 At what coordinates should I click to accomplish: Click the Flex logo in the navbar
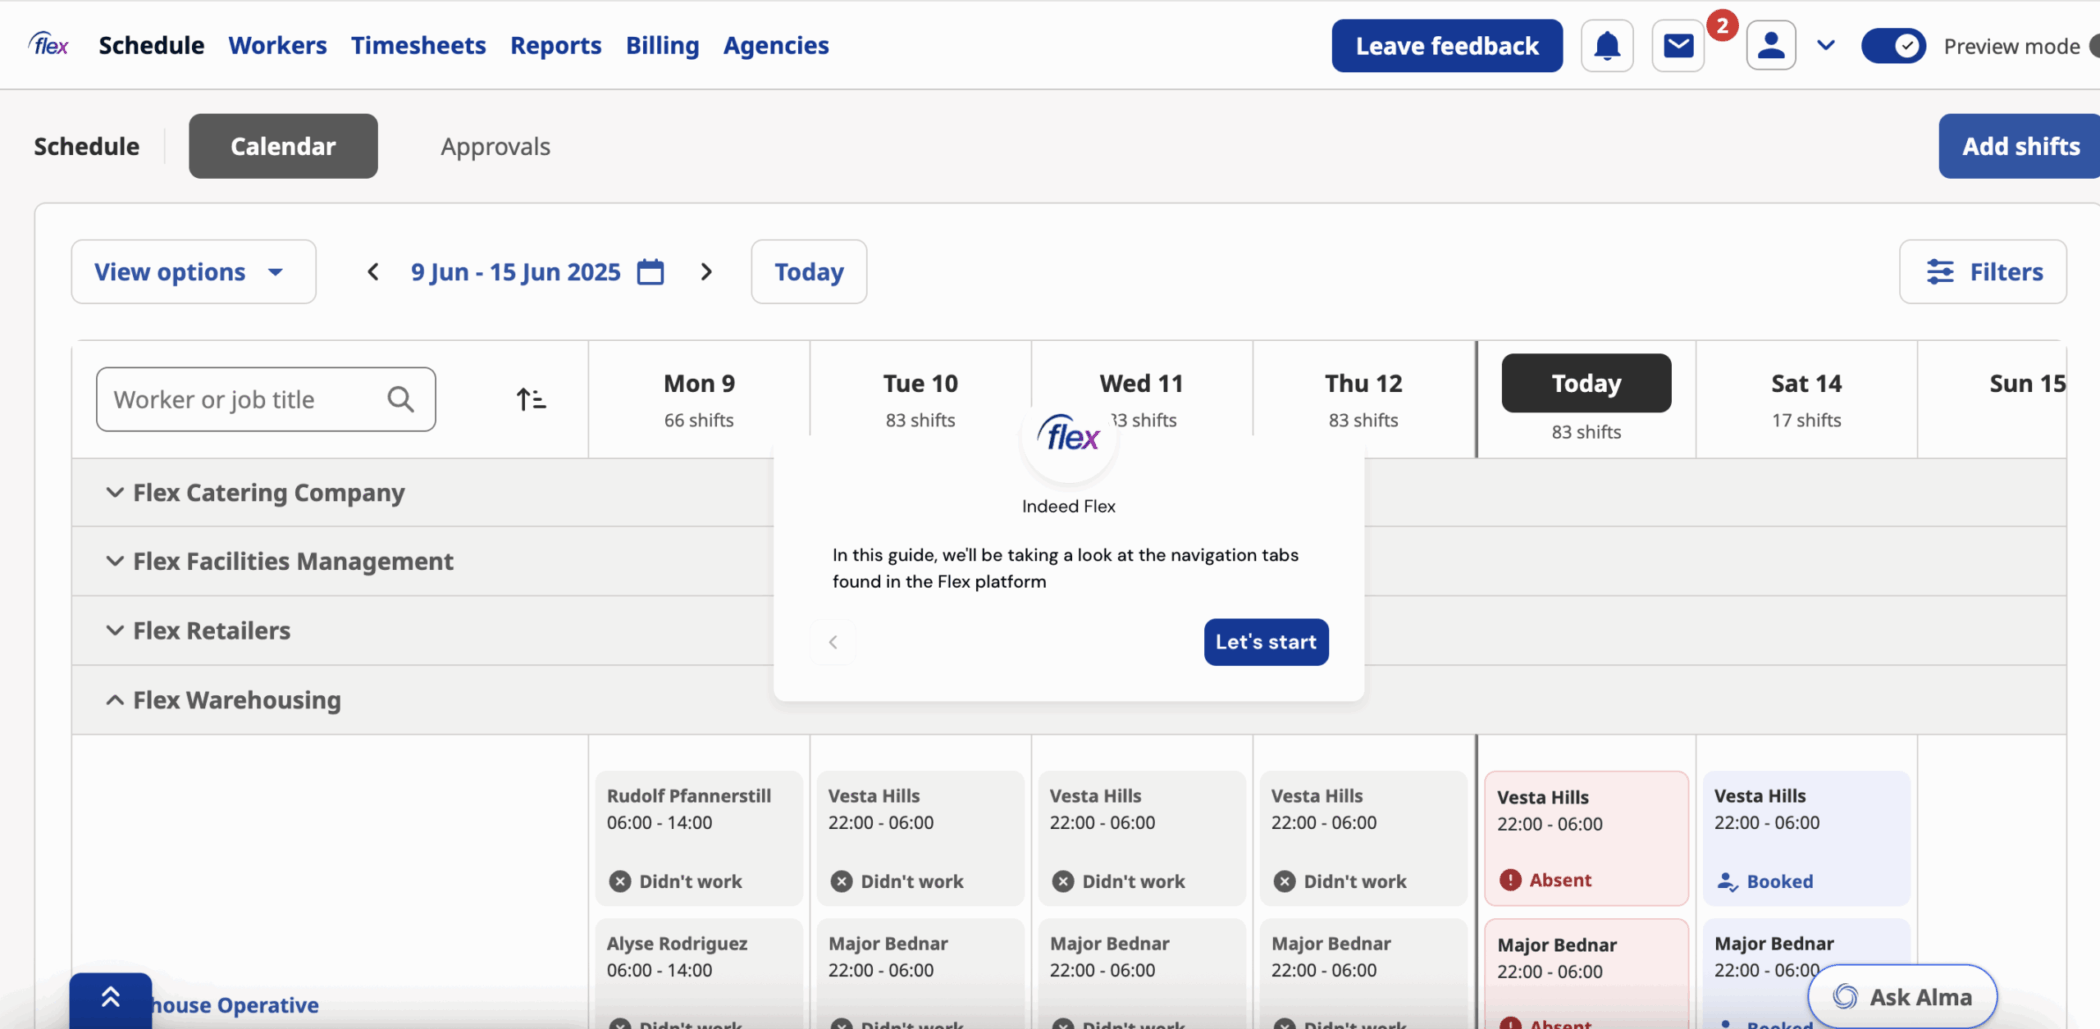pyautogui.click(x=49, y=45)
